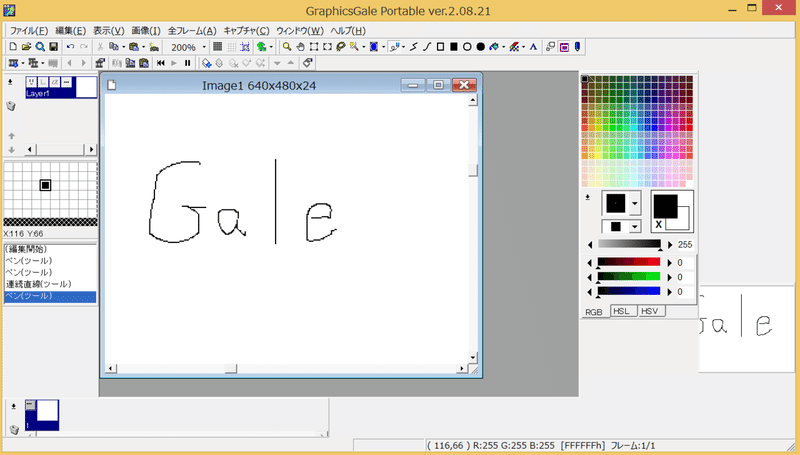Click the black foreground color swatch
Viewport: 800px width, 455px height.
(x=665, y=206)
